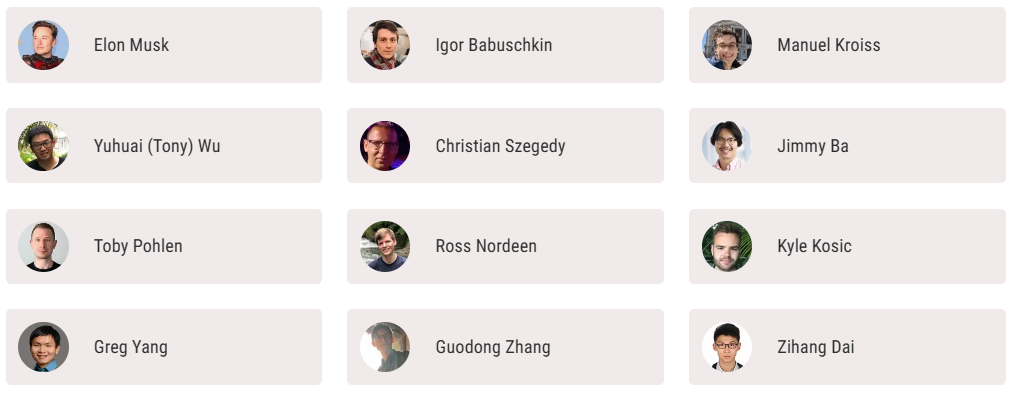The width and height of the screenshot is (1013, 394).
Task: Click the avatar beside Greg Yang
Action: pos(43,347)
